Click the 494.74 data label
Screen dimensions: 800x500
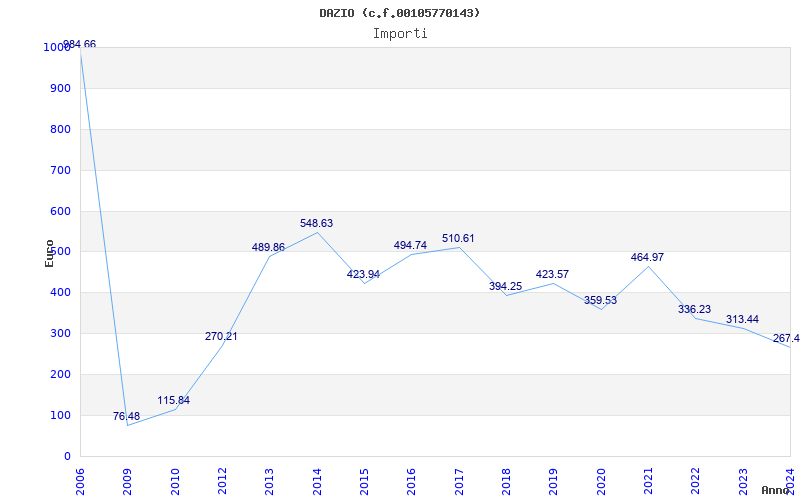(x=410, y=245)
